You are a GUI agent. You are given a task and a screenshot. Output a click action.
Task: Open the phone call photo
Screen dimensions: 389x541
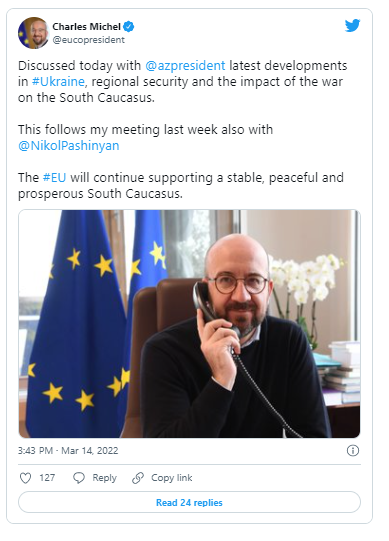coord(189,324)
